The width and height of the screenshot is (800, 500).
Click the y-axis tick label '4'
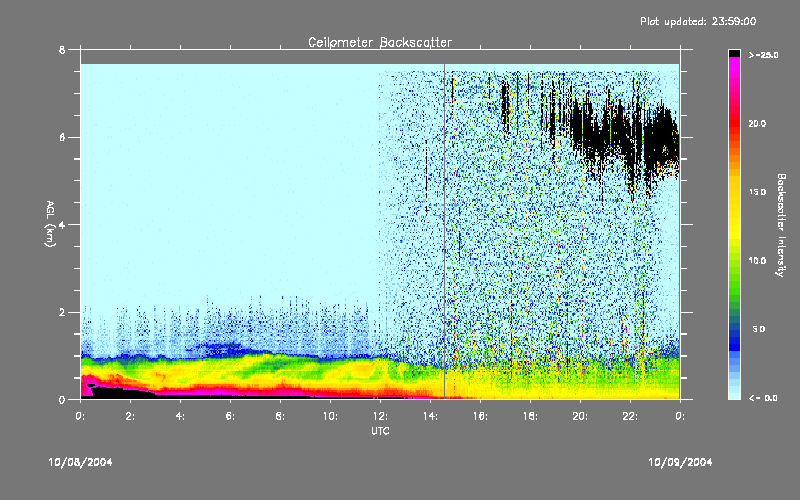[62, 224]
